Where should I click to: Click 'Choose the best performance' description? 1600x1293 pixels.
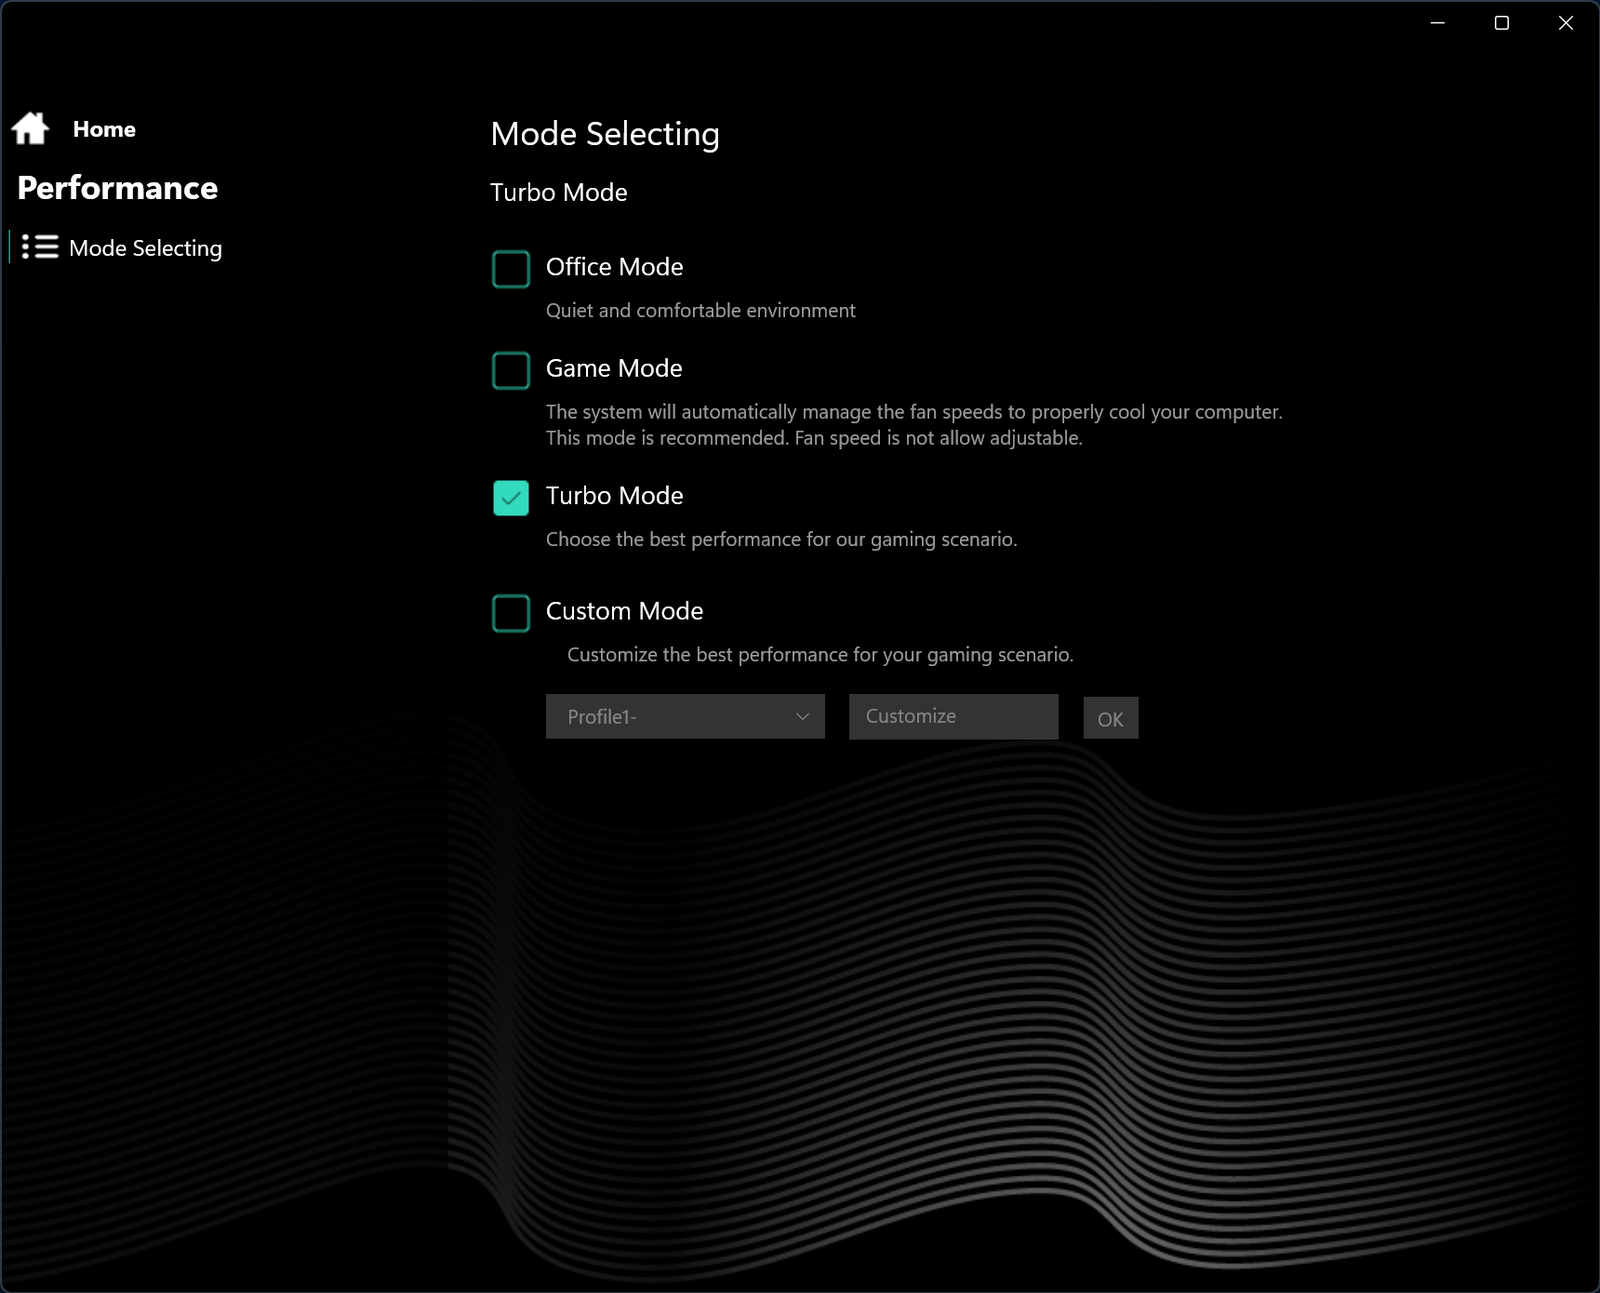781,539
